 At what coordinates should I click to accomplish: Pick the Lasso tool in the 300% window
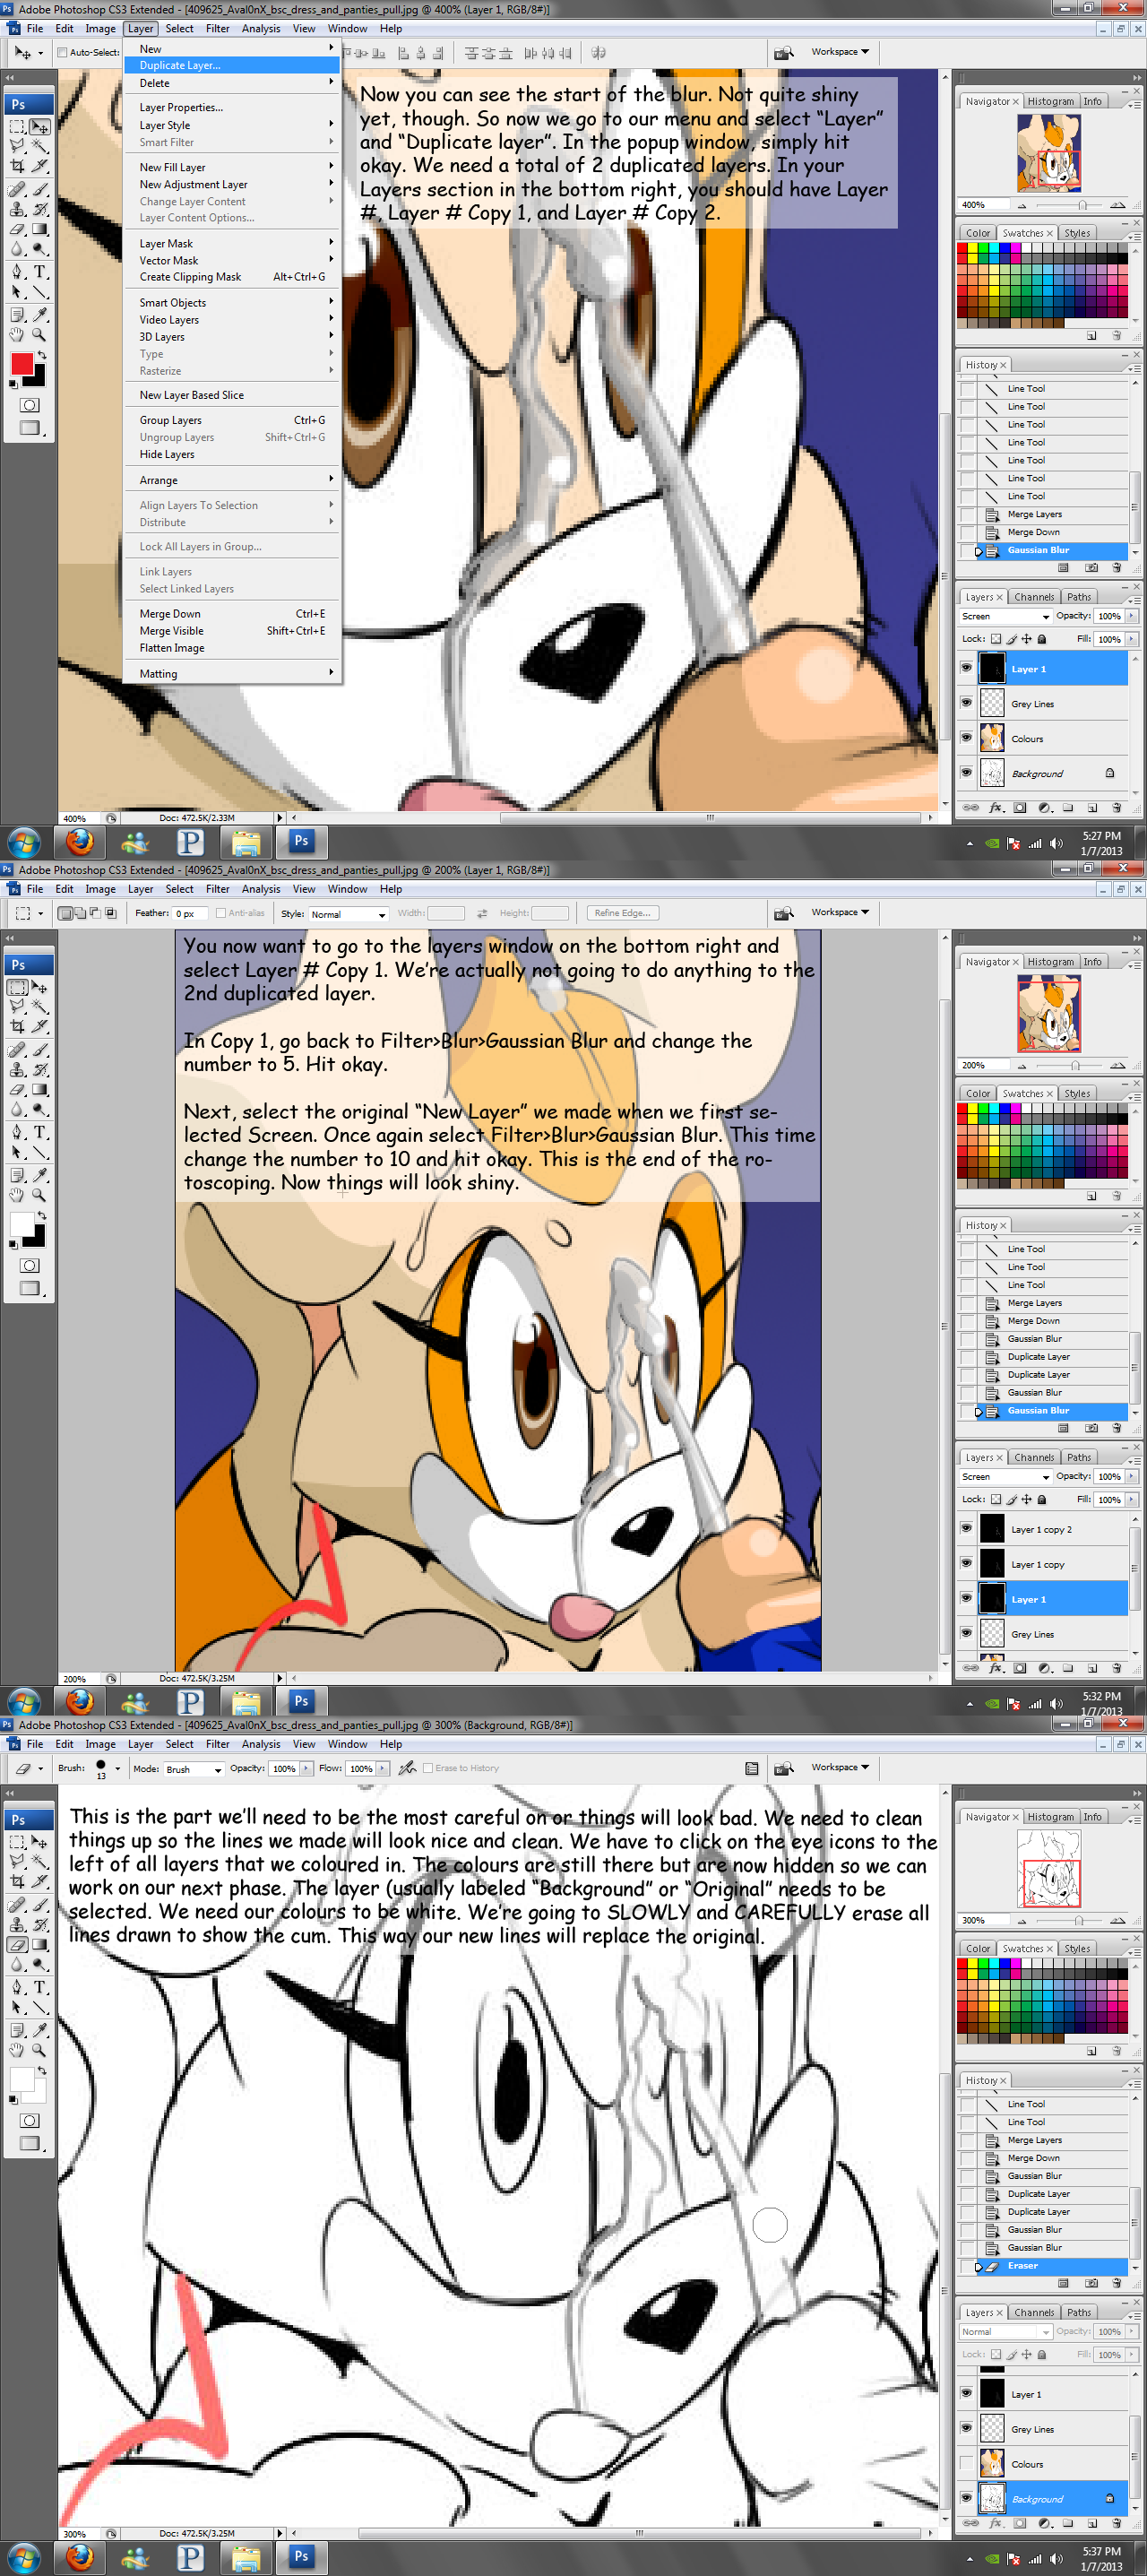[x=17, y=1860]
